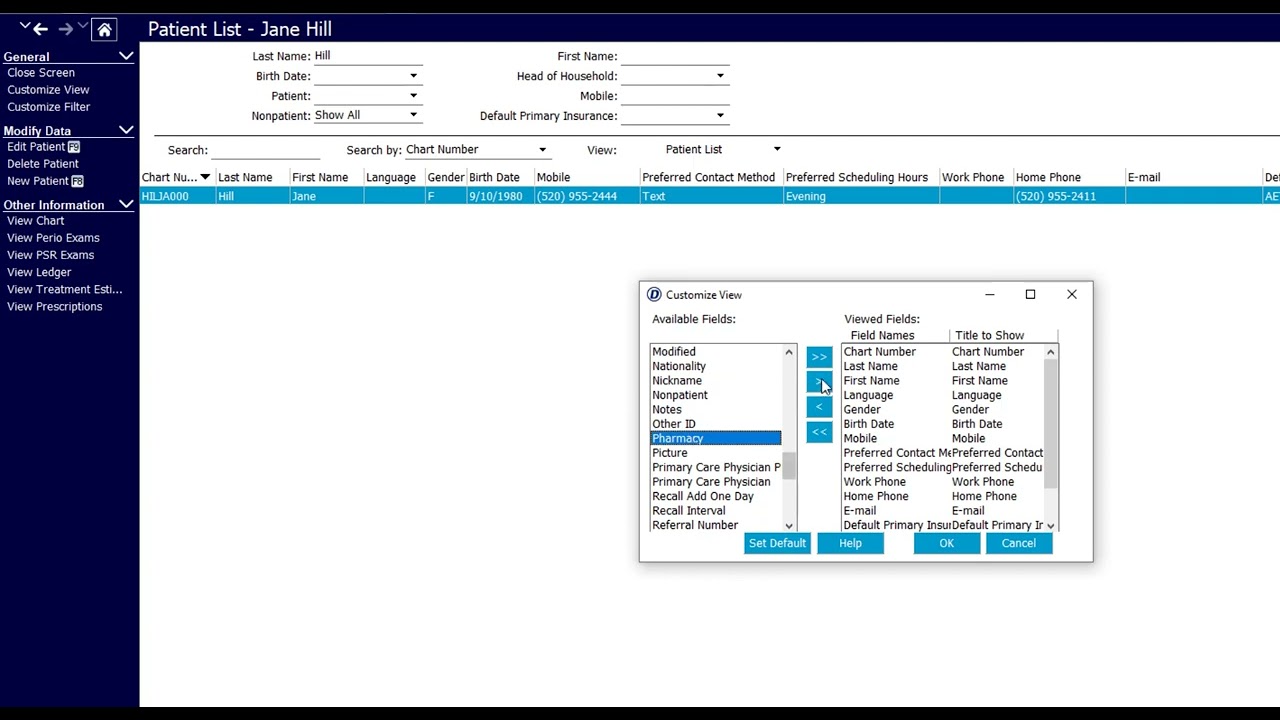
Task: Open the Nonpatient Show All dropdown
Action: click(x=413, y=115)
